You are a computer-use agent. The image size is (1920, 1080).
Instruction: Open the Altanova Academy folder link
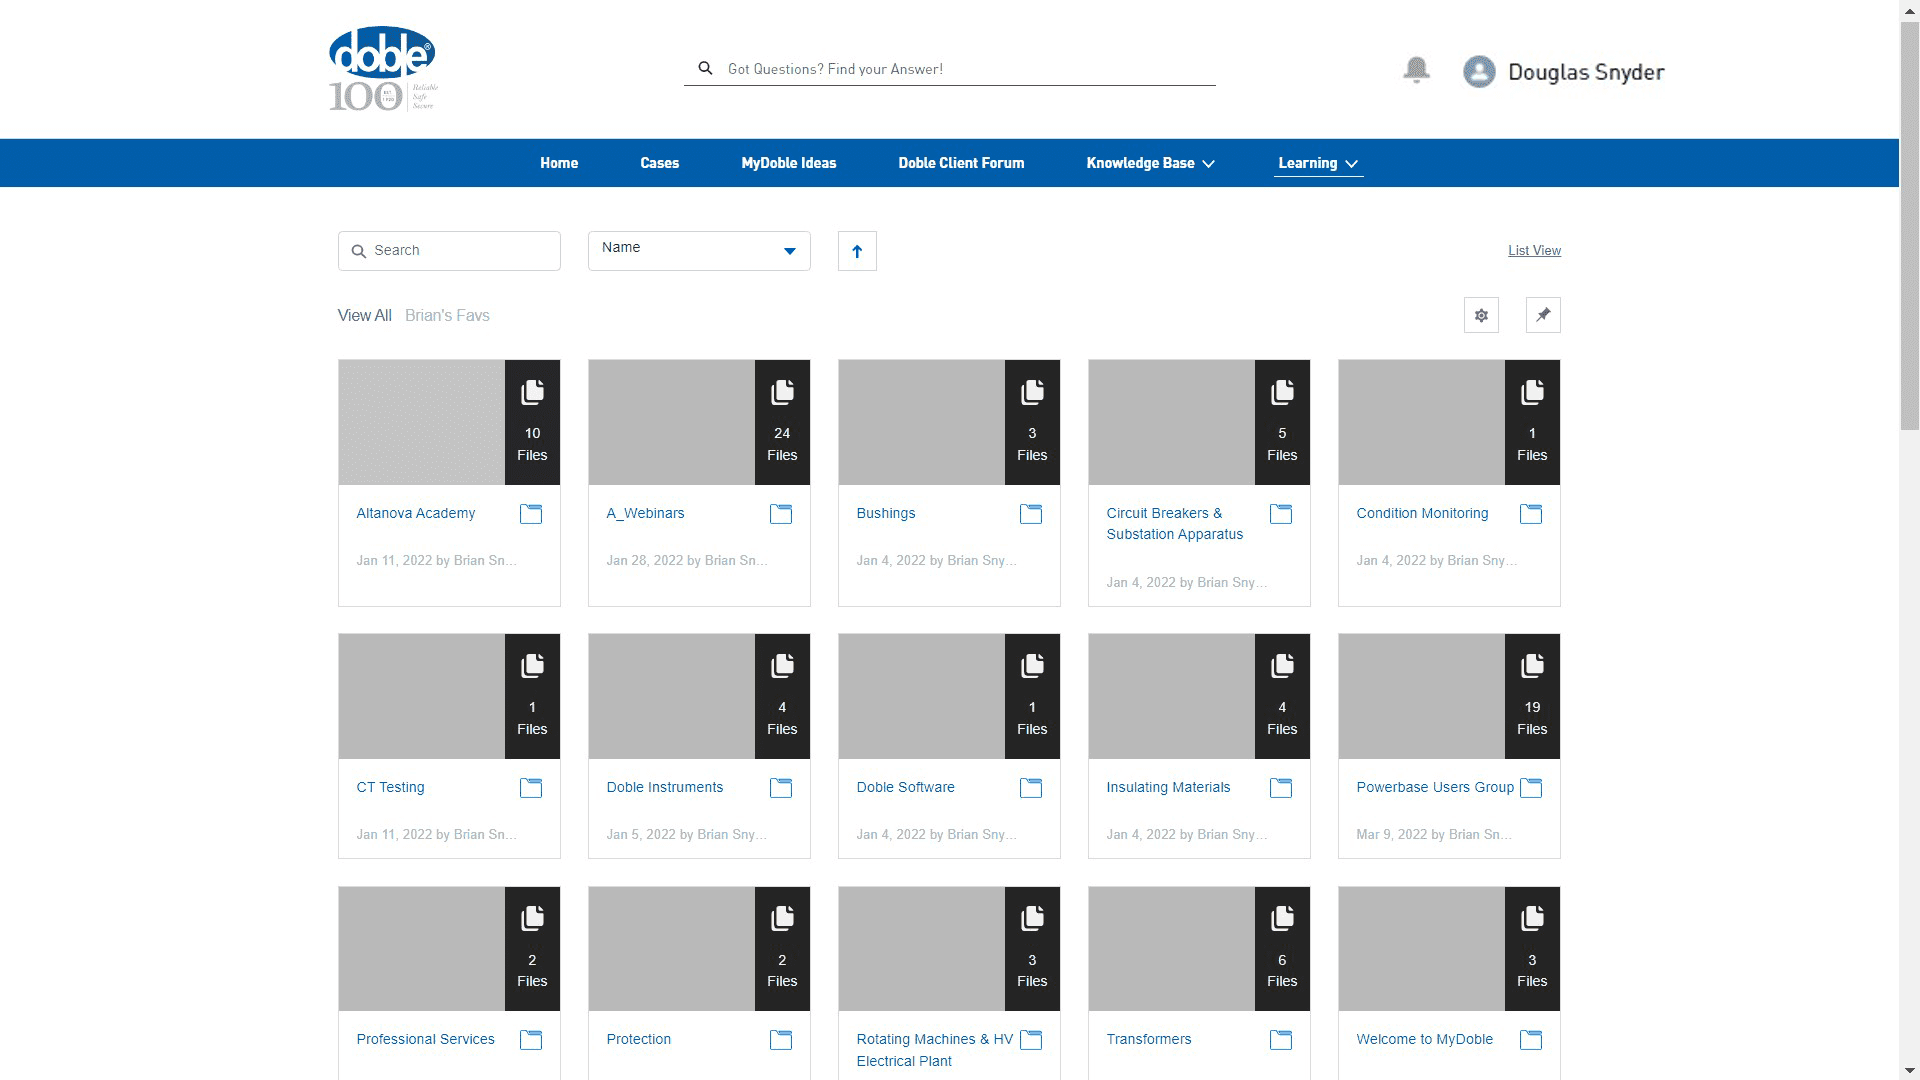(416, 513)
